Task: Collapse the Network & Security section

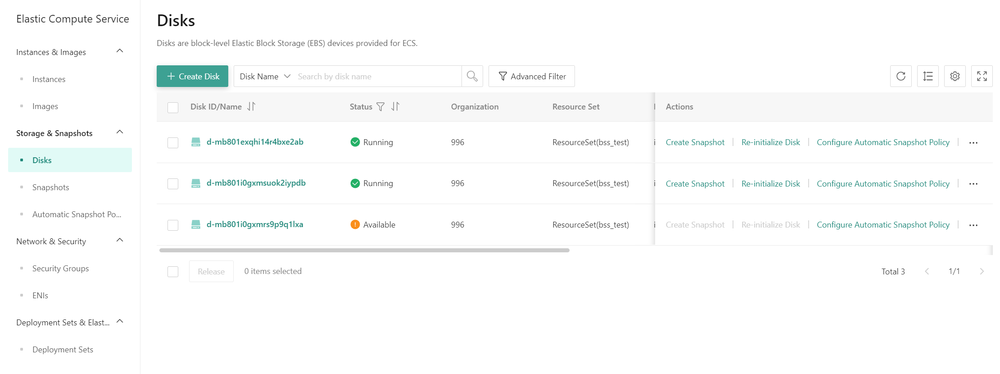Action: 120,241
